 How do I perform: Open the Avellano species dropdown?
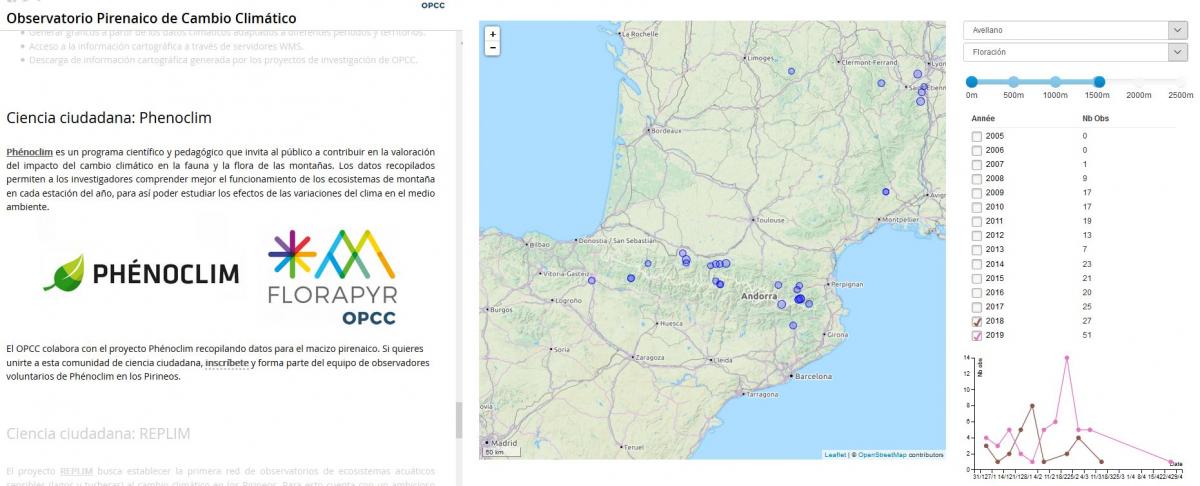tap(1074, 30)
